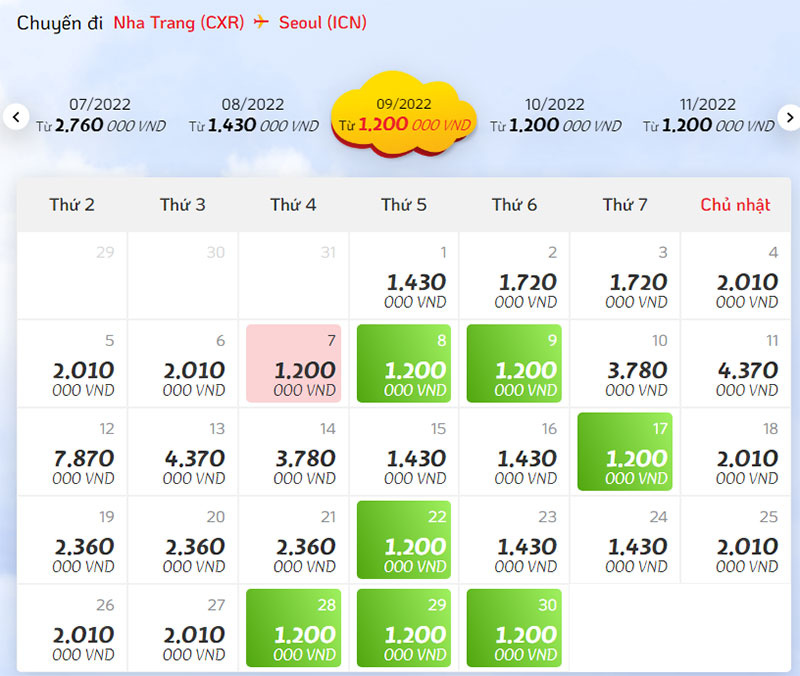The width and height of the screenshot is (800, 676).
Task: Select September 12 fare 7.870
Action: click(72, 452)
